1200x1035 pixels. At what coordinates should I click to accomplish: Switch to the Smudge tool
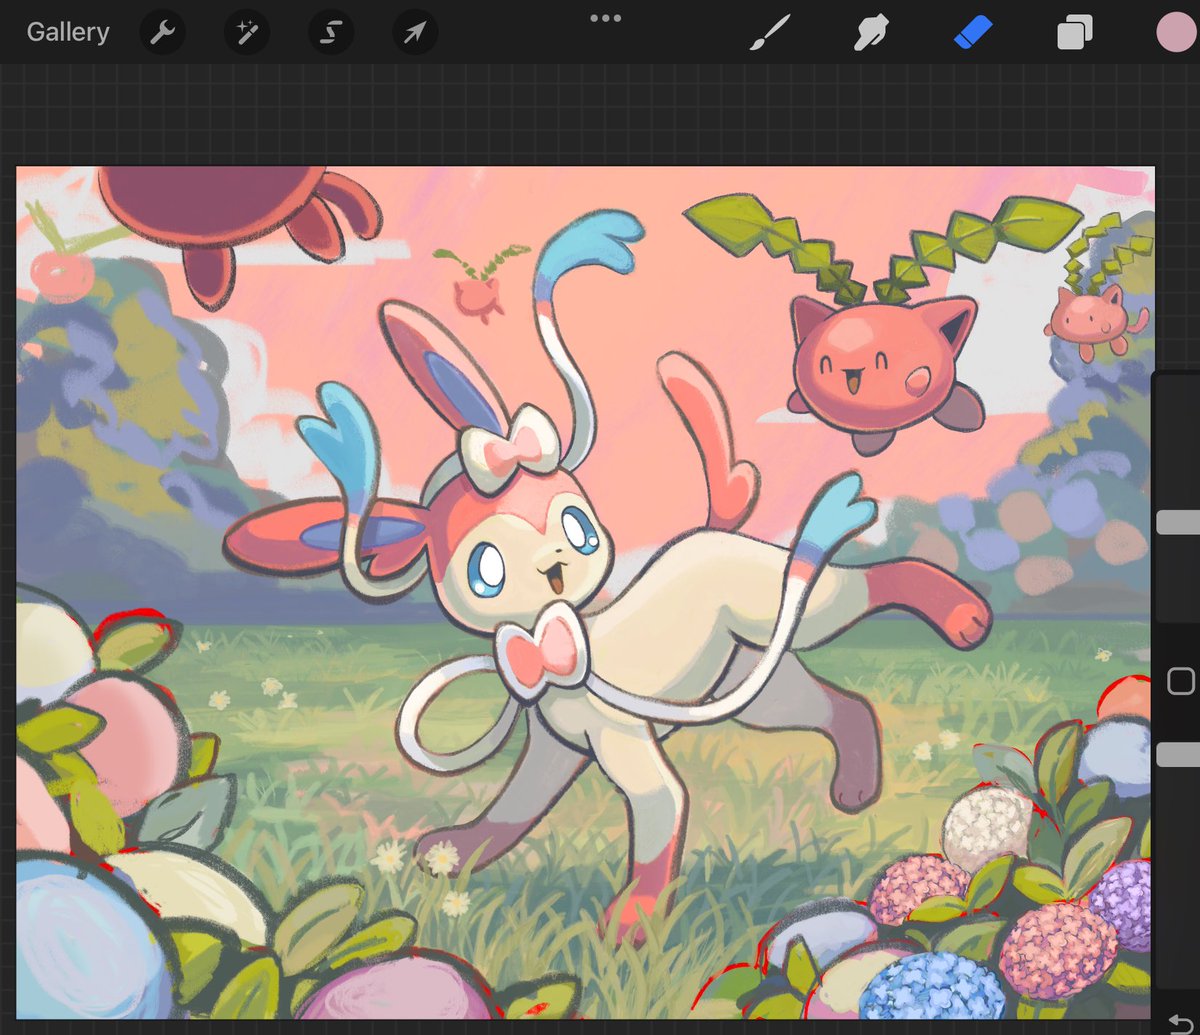coord(872,31)
